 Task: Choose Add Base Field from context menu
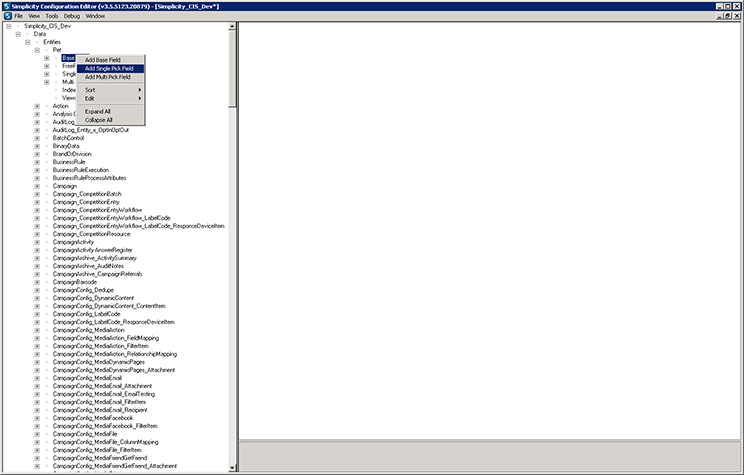click(111, 60)
